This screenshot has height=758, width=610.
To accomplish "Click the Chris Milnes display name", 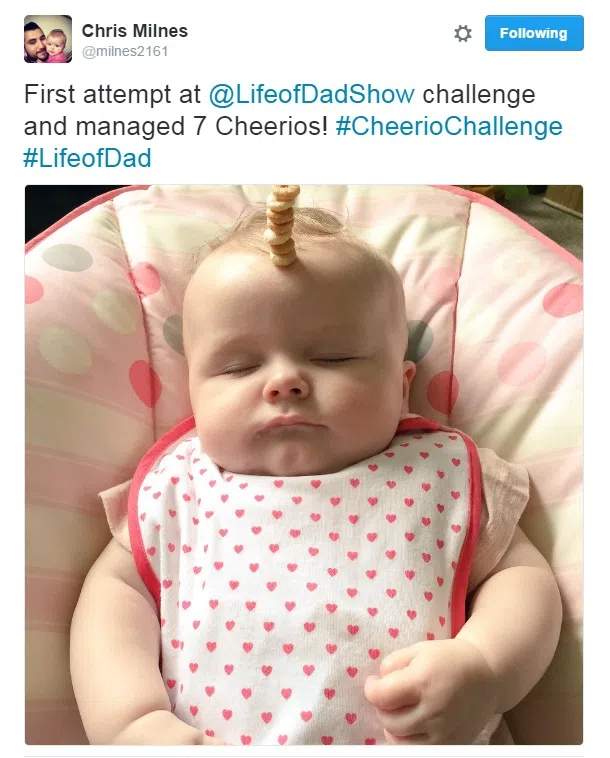I will click(x=134, y=31).
